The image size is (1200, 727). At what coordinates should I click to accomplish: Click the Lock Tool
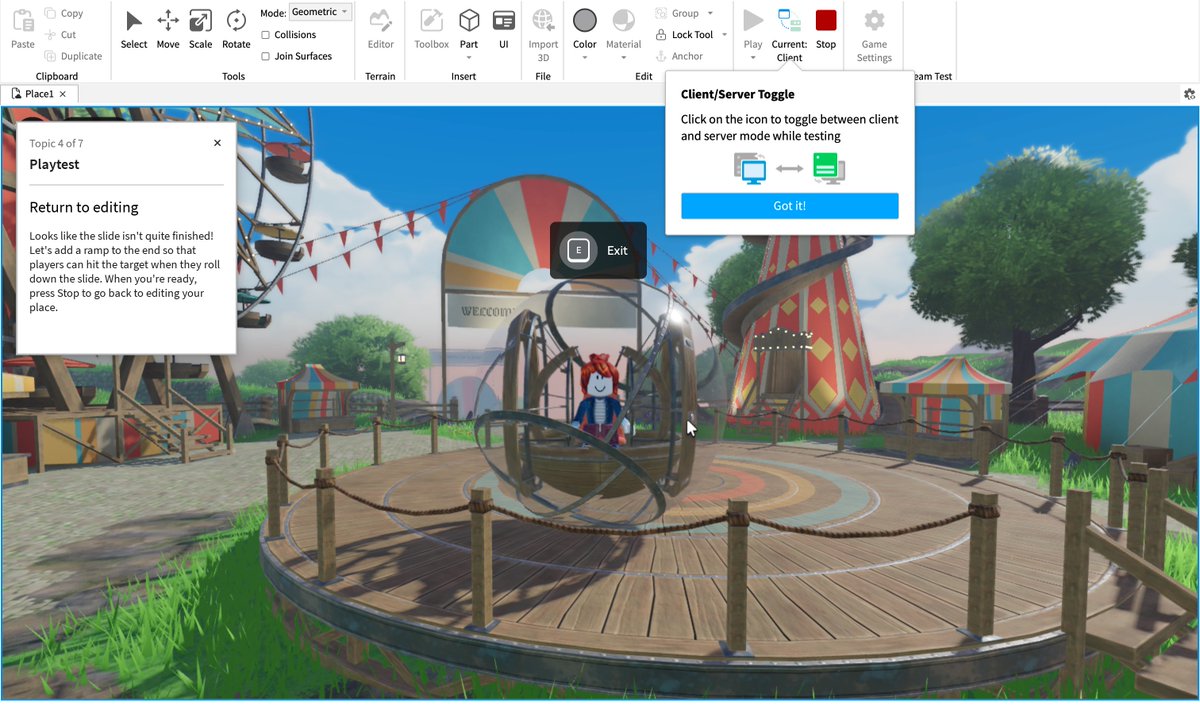(684, 35)
